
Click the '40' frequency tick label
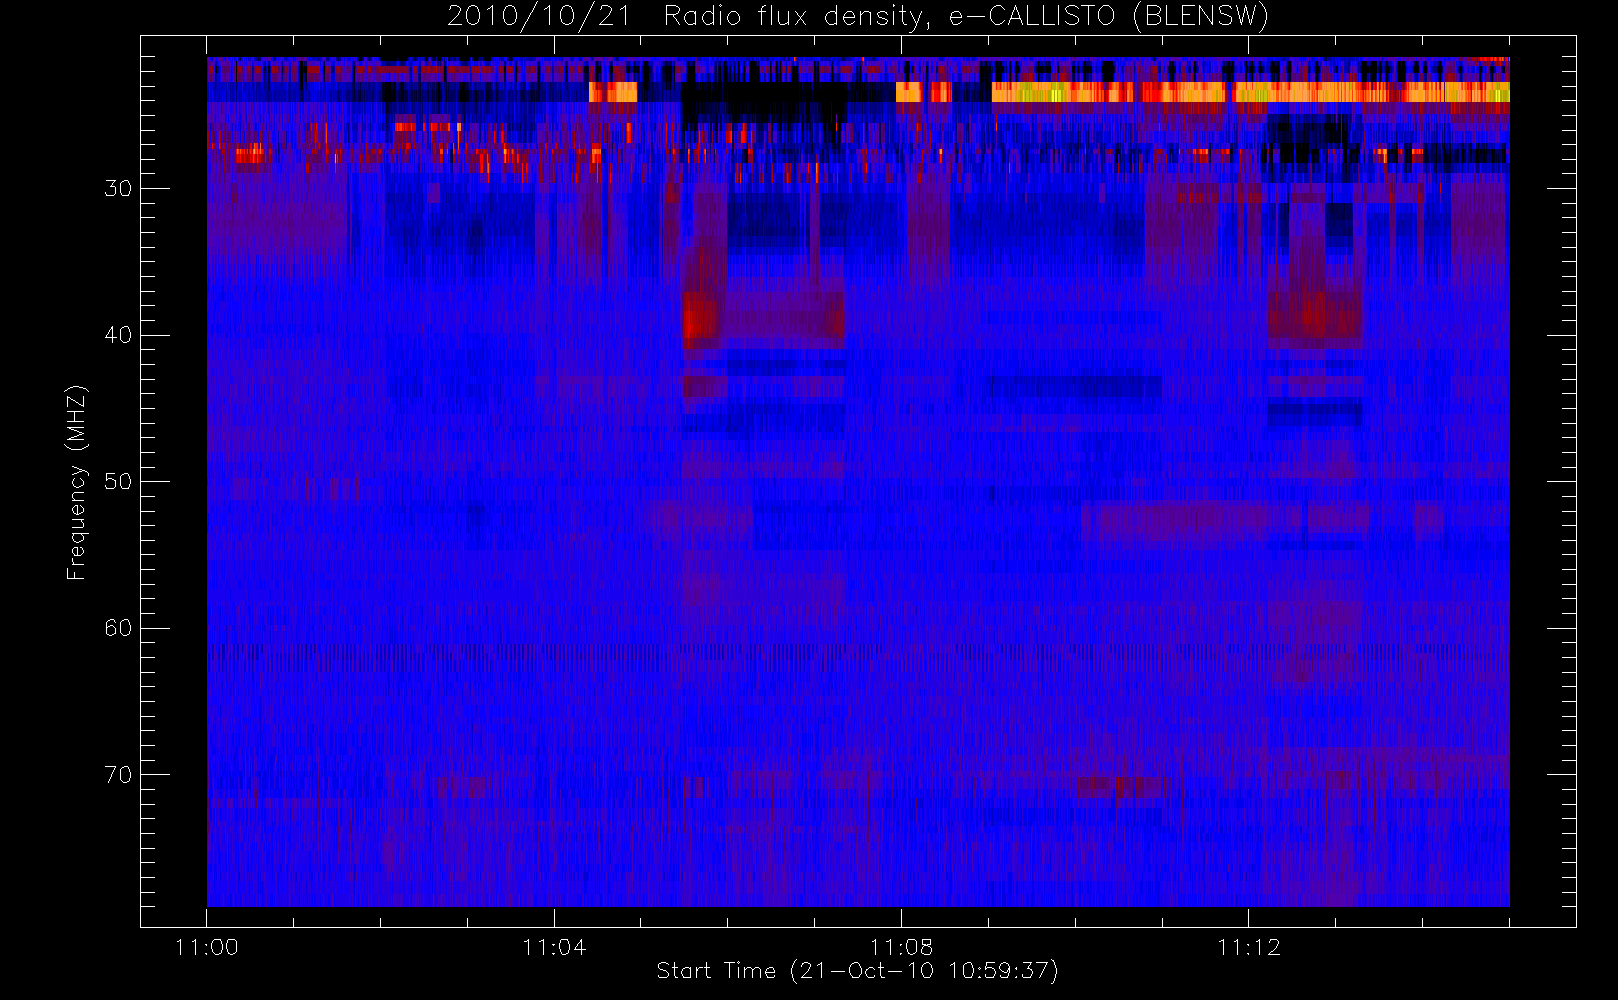[118, 335]
